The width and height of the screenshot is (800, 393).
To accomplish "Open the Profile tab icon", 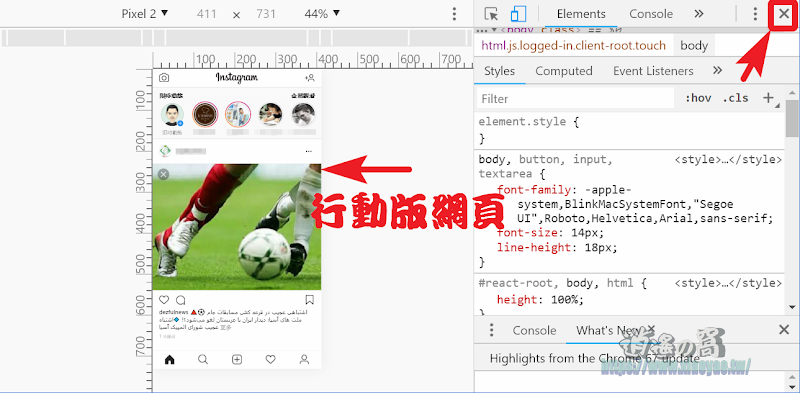I will [x=305, y=360].
